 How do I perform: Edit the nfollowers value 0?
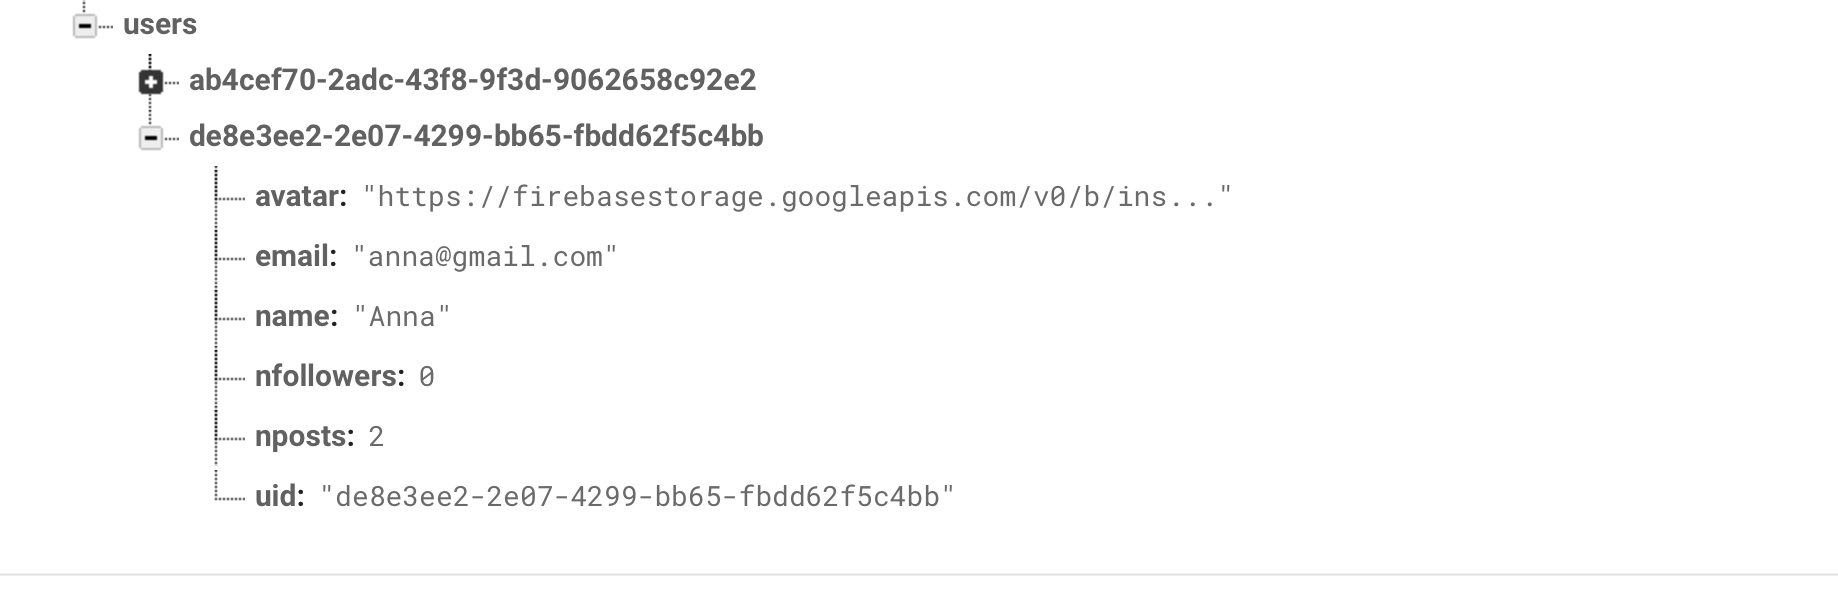click(427, 377)
